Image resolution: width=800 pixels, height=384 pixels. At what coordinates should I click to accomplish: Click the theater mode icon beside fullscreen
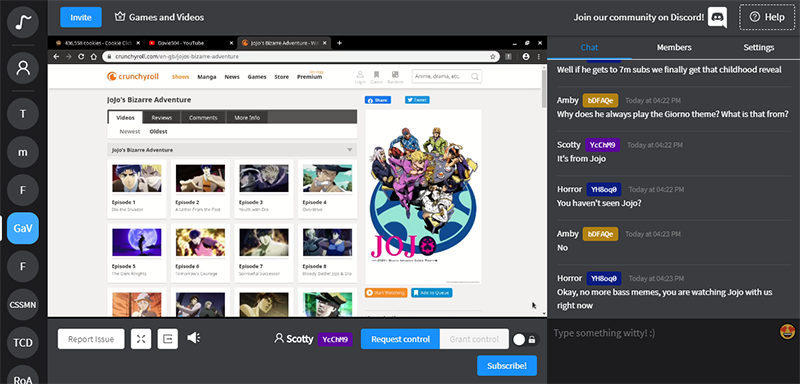point(167,339)
